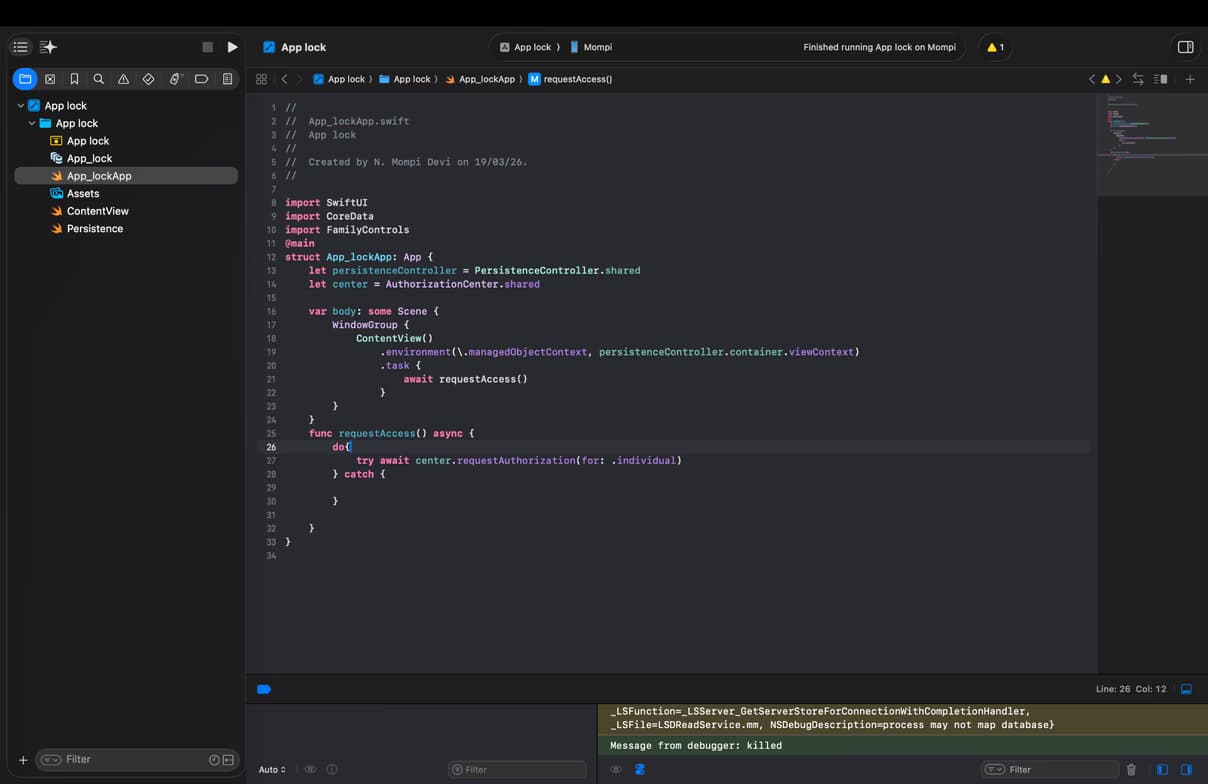Collapse the App lock project root
1208x784 pixels.
click(20, 106)
